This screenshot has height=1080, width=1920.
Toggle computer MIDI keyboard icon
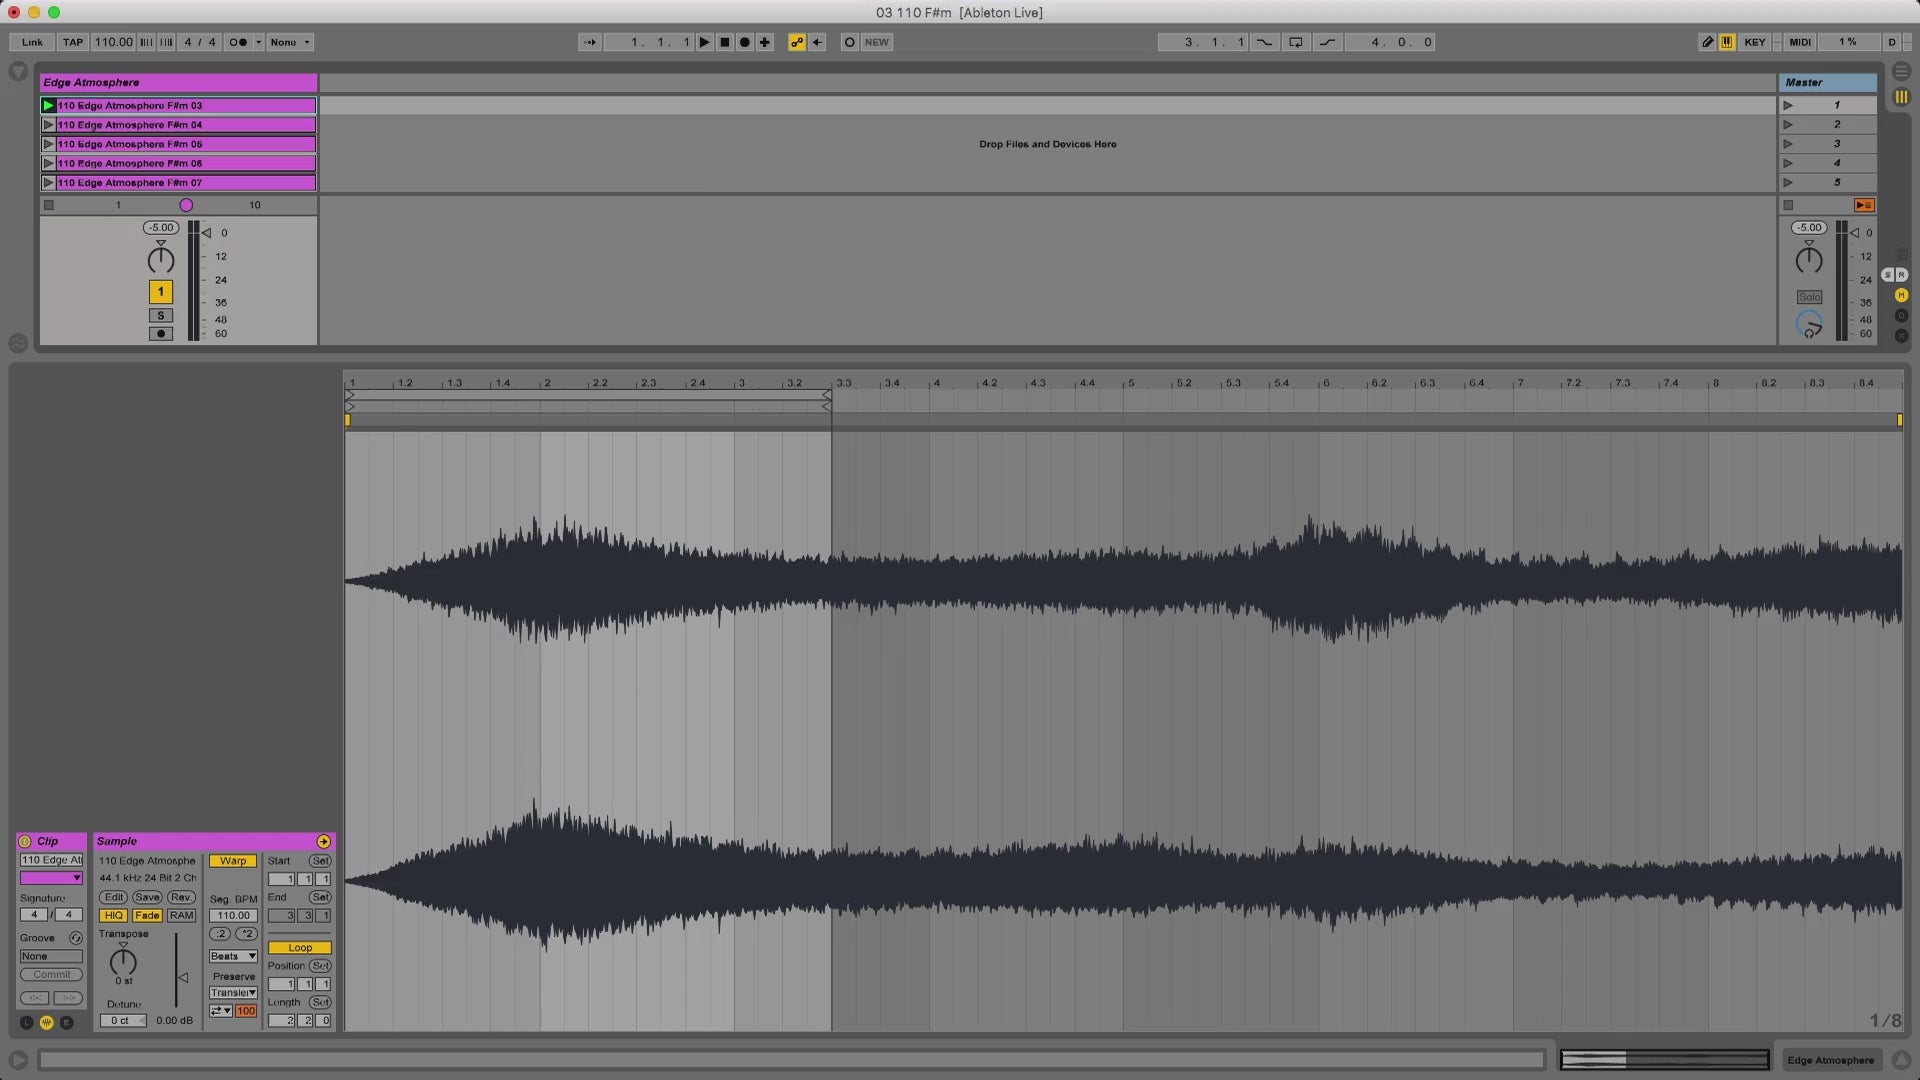coord(1727,42)
